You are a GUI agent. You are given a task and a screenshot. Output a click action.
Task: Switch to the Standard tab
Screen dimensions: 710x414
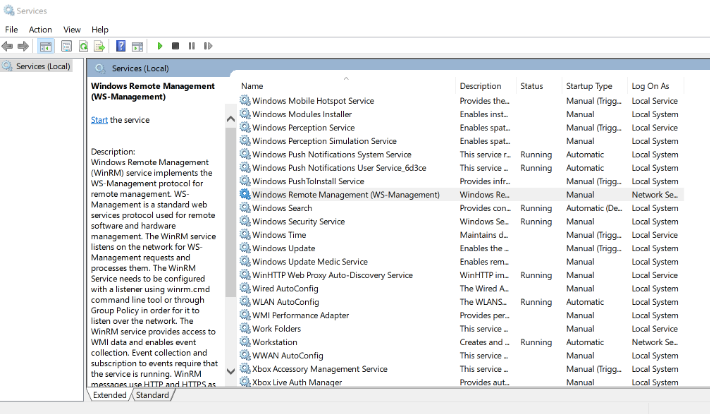152,395
